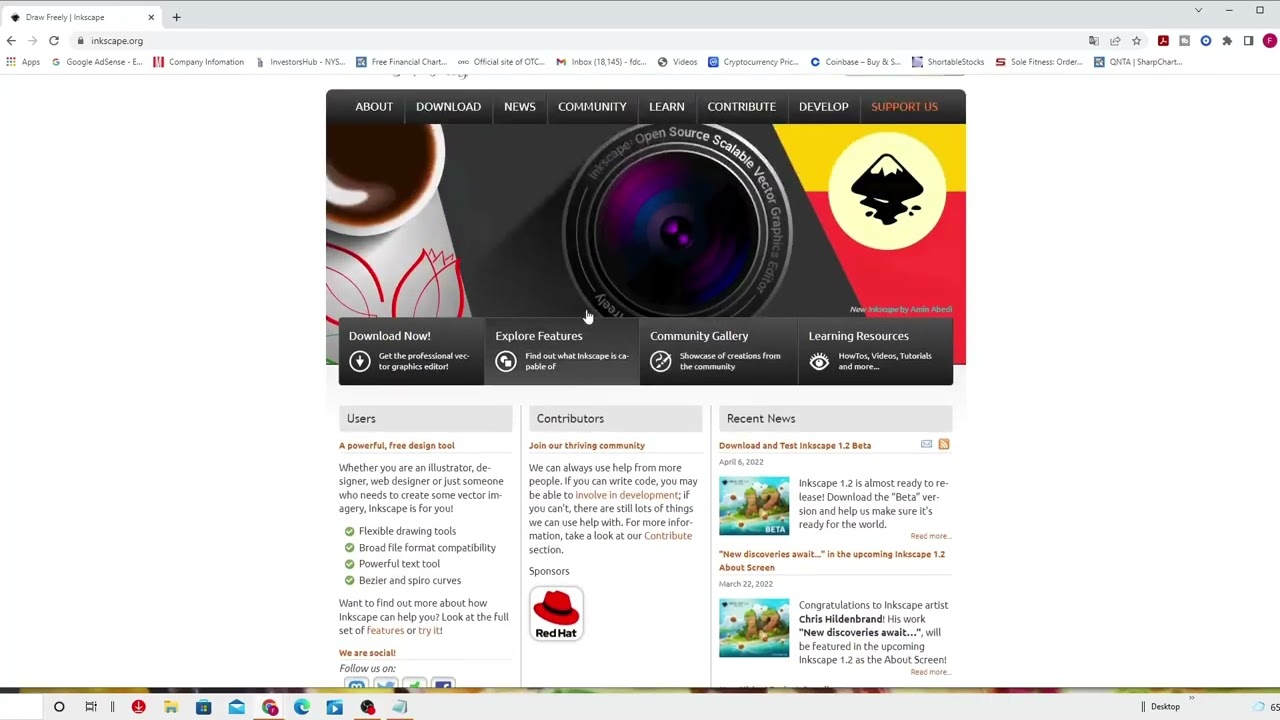The image size is (1280, 720).
Task: Click the Download Now arrow icon
Action: 360,361
